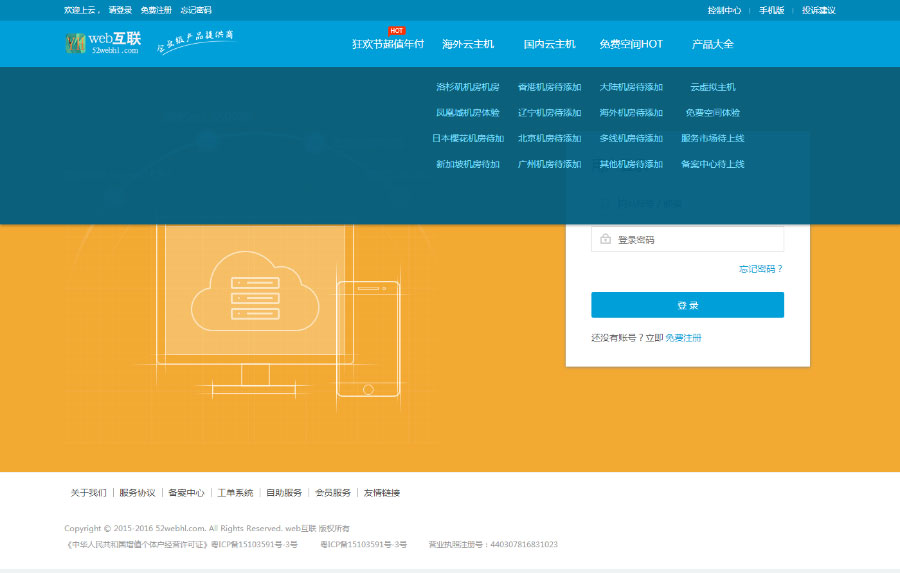Choose 云虚拟主机 from the dropdown panel

point(712,87)
